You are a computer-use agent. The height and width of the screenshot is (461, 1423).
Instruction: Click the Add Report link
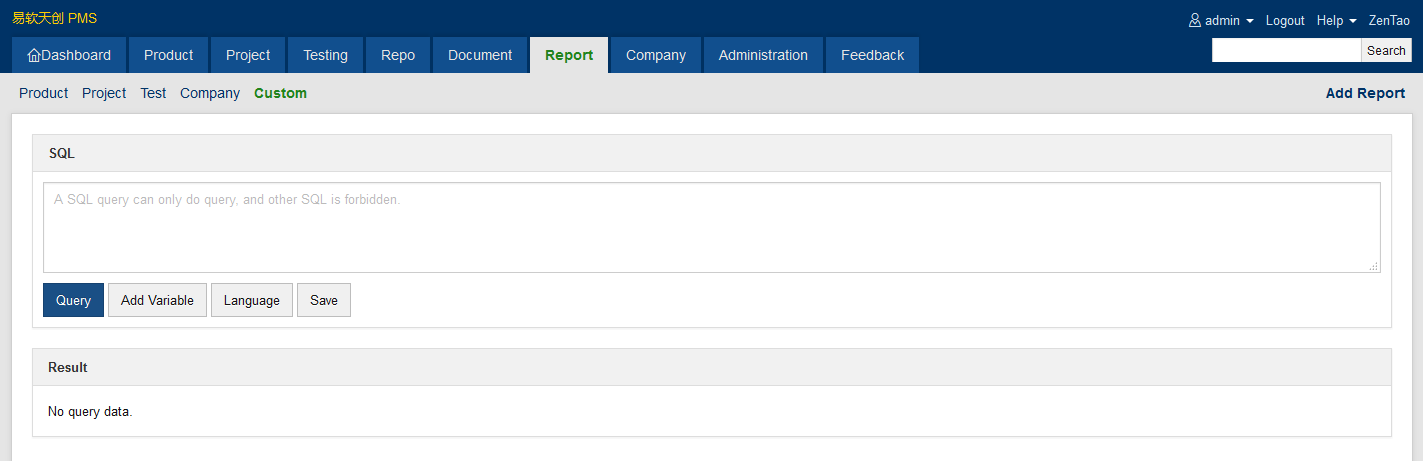(x=1365, y=93)
